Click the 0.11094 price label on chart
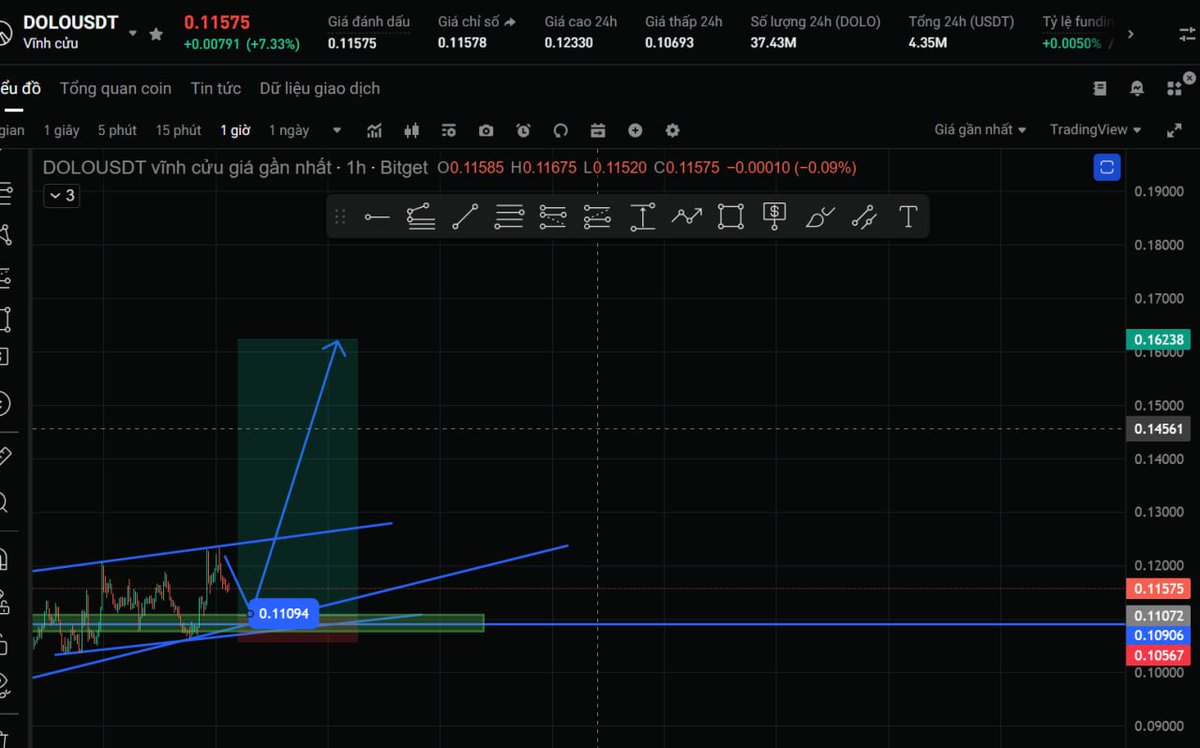This screenshot has width=1200, height=748. click(283, 613)
